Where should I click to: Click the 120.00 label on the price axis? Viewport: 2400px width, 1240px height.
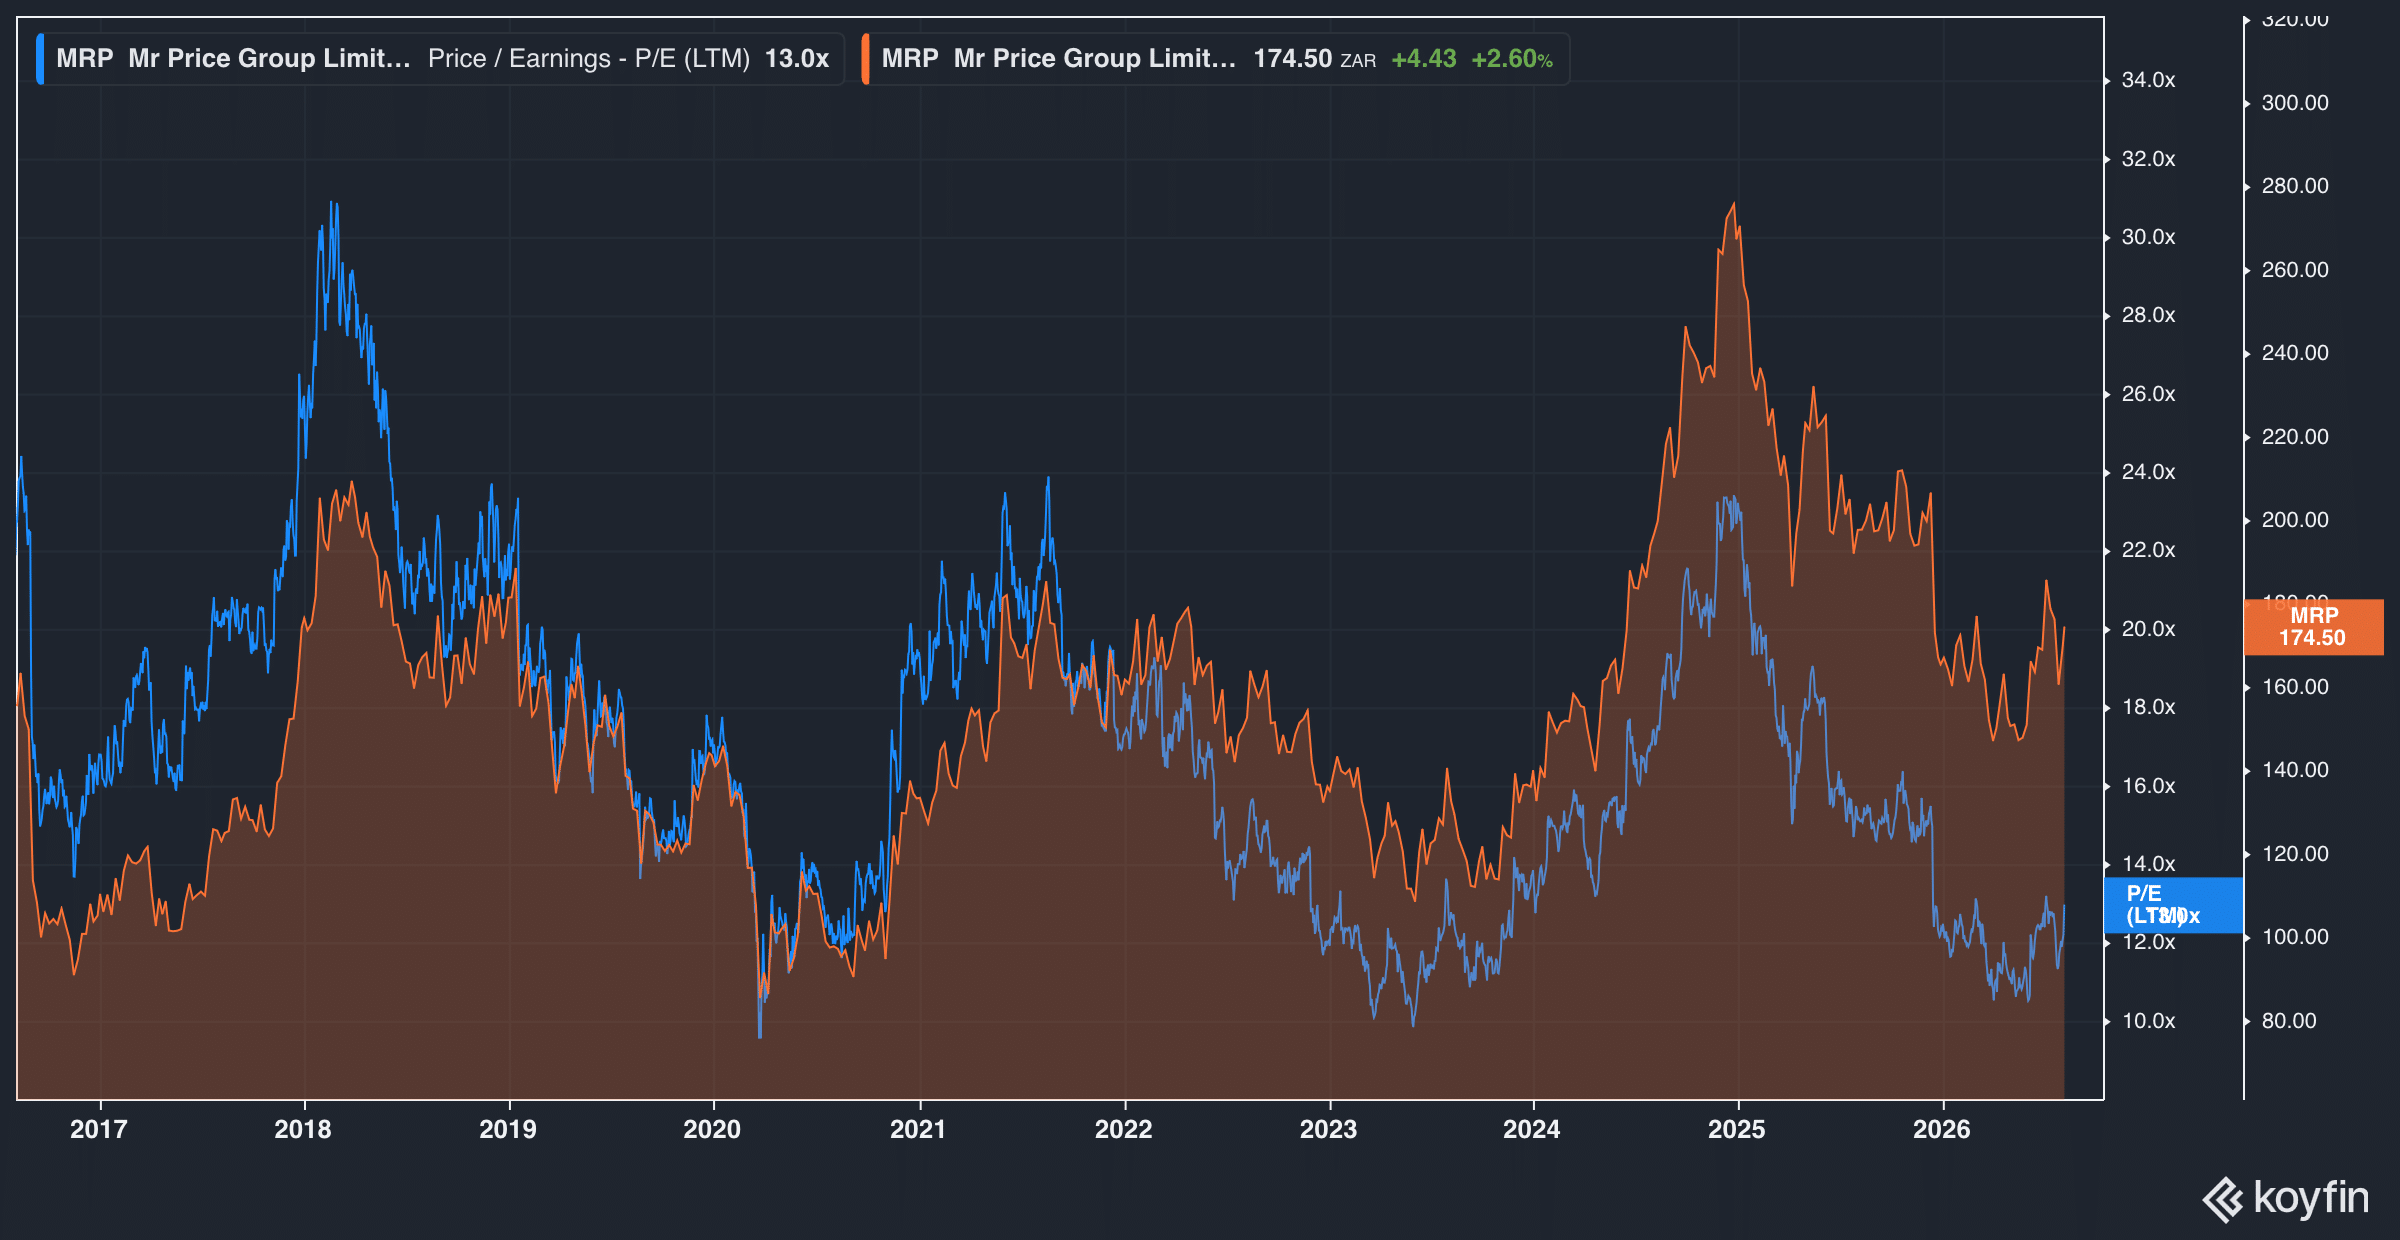(2295, 854)
